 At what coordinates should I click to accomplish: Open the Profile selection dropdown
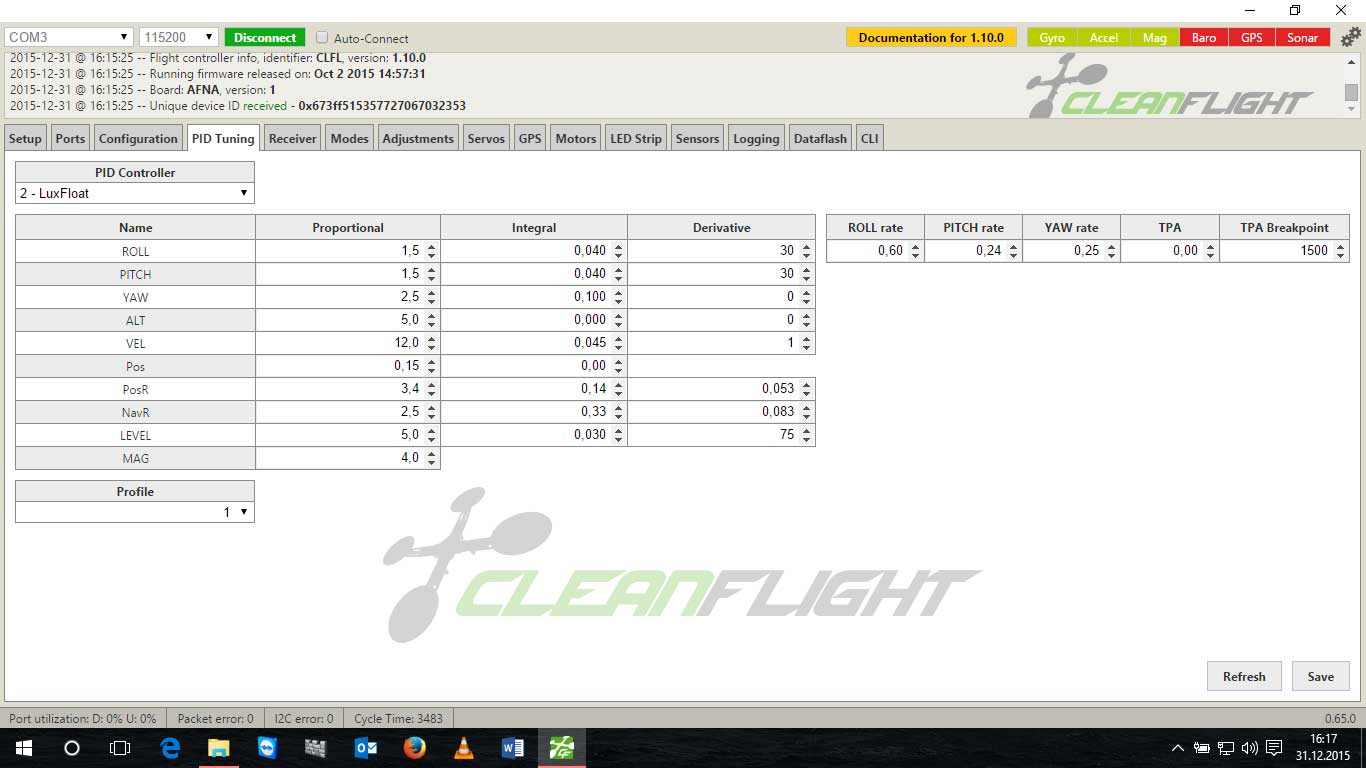click(134, 512)
